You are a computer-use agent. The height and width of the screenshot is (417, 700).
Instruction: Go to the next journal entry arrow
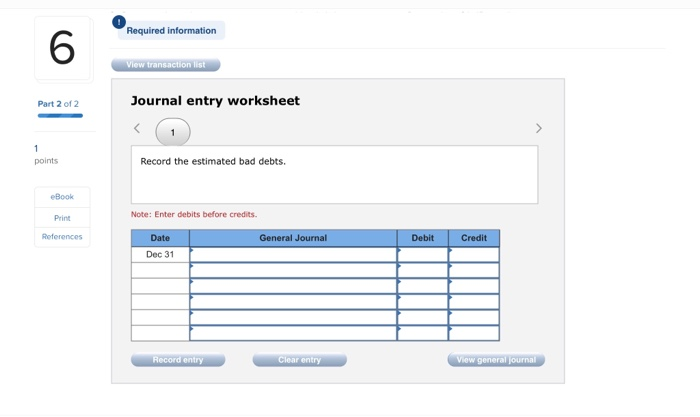[538, 129]
